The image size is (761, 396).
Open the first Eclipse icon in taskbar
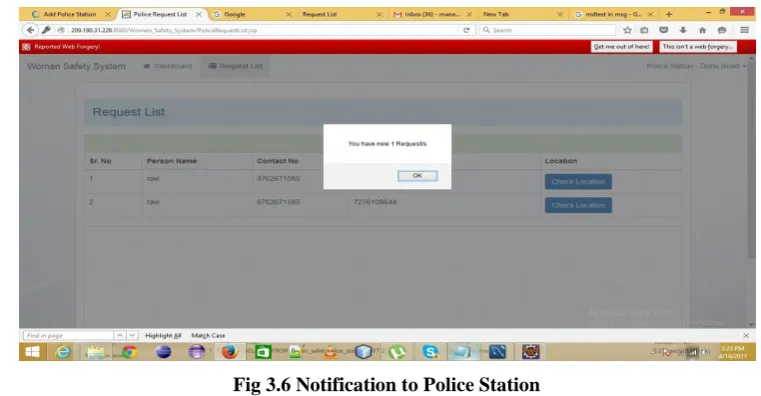[163, 352]
